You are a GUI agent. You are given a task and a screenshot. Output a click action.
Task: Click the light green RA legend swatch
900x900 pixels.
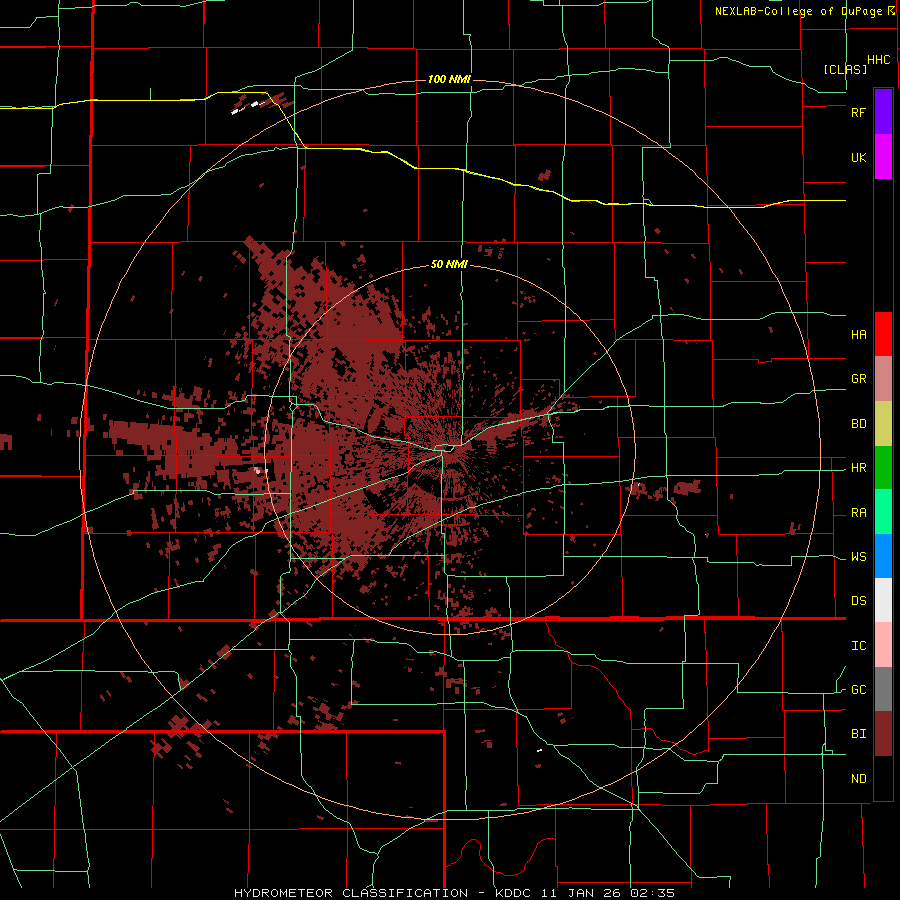pyautogui.click(x=883, y=512)
